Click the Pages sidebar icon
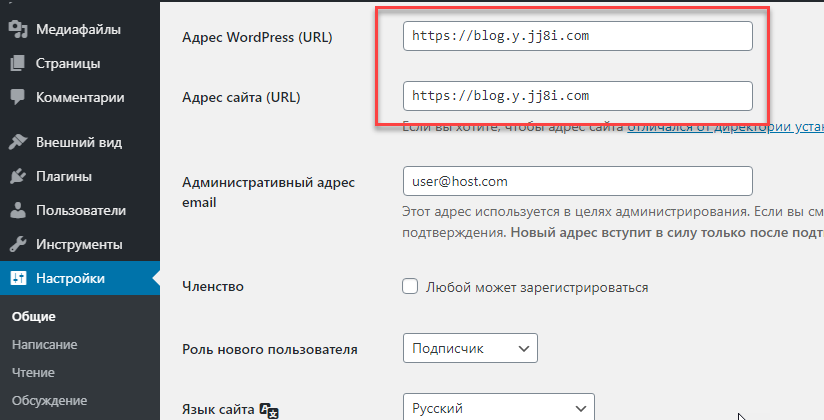This screenshot has height=420, width=824. click(x=18, y=64)
